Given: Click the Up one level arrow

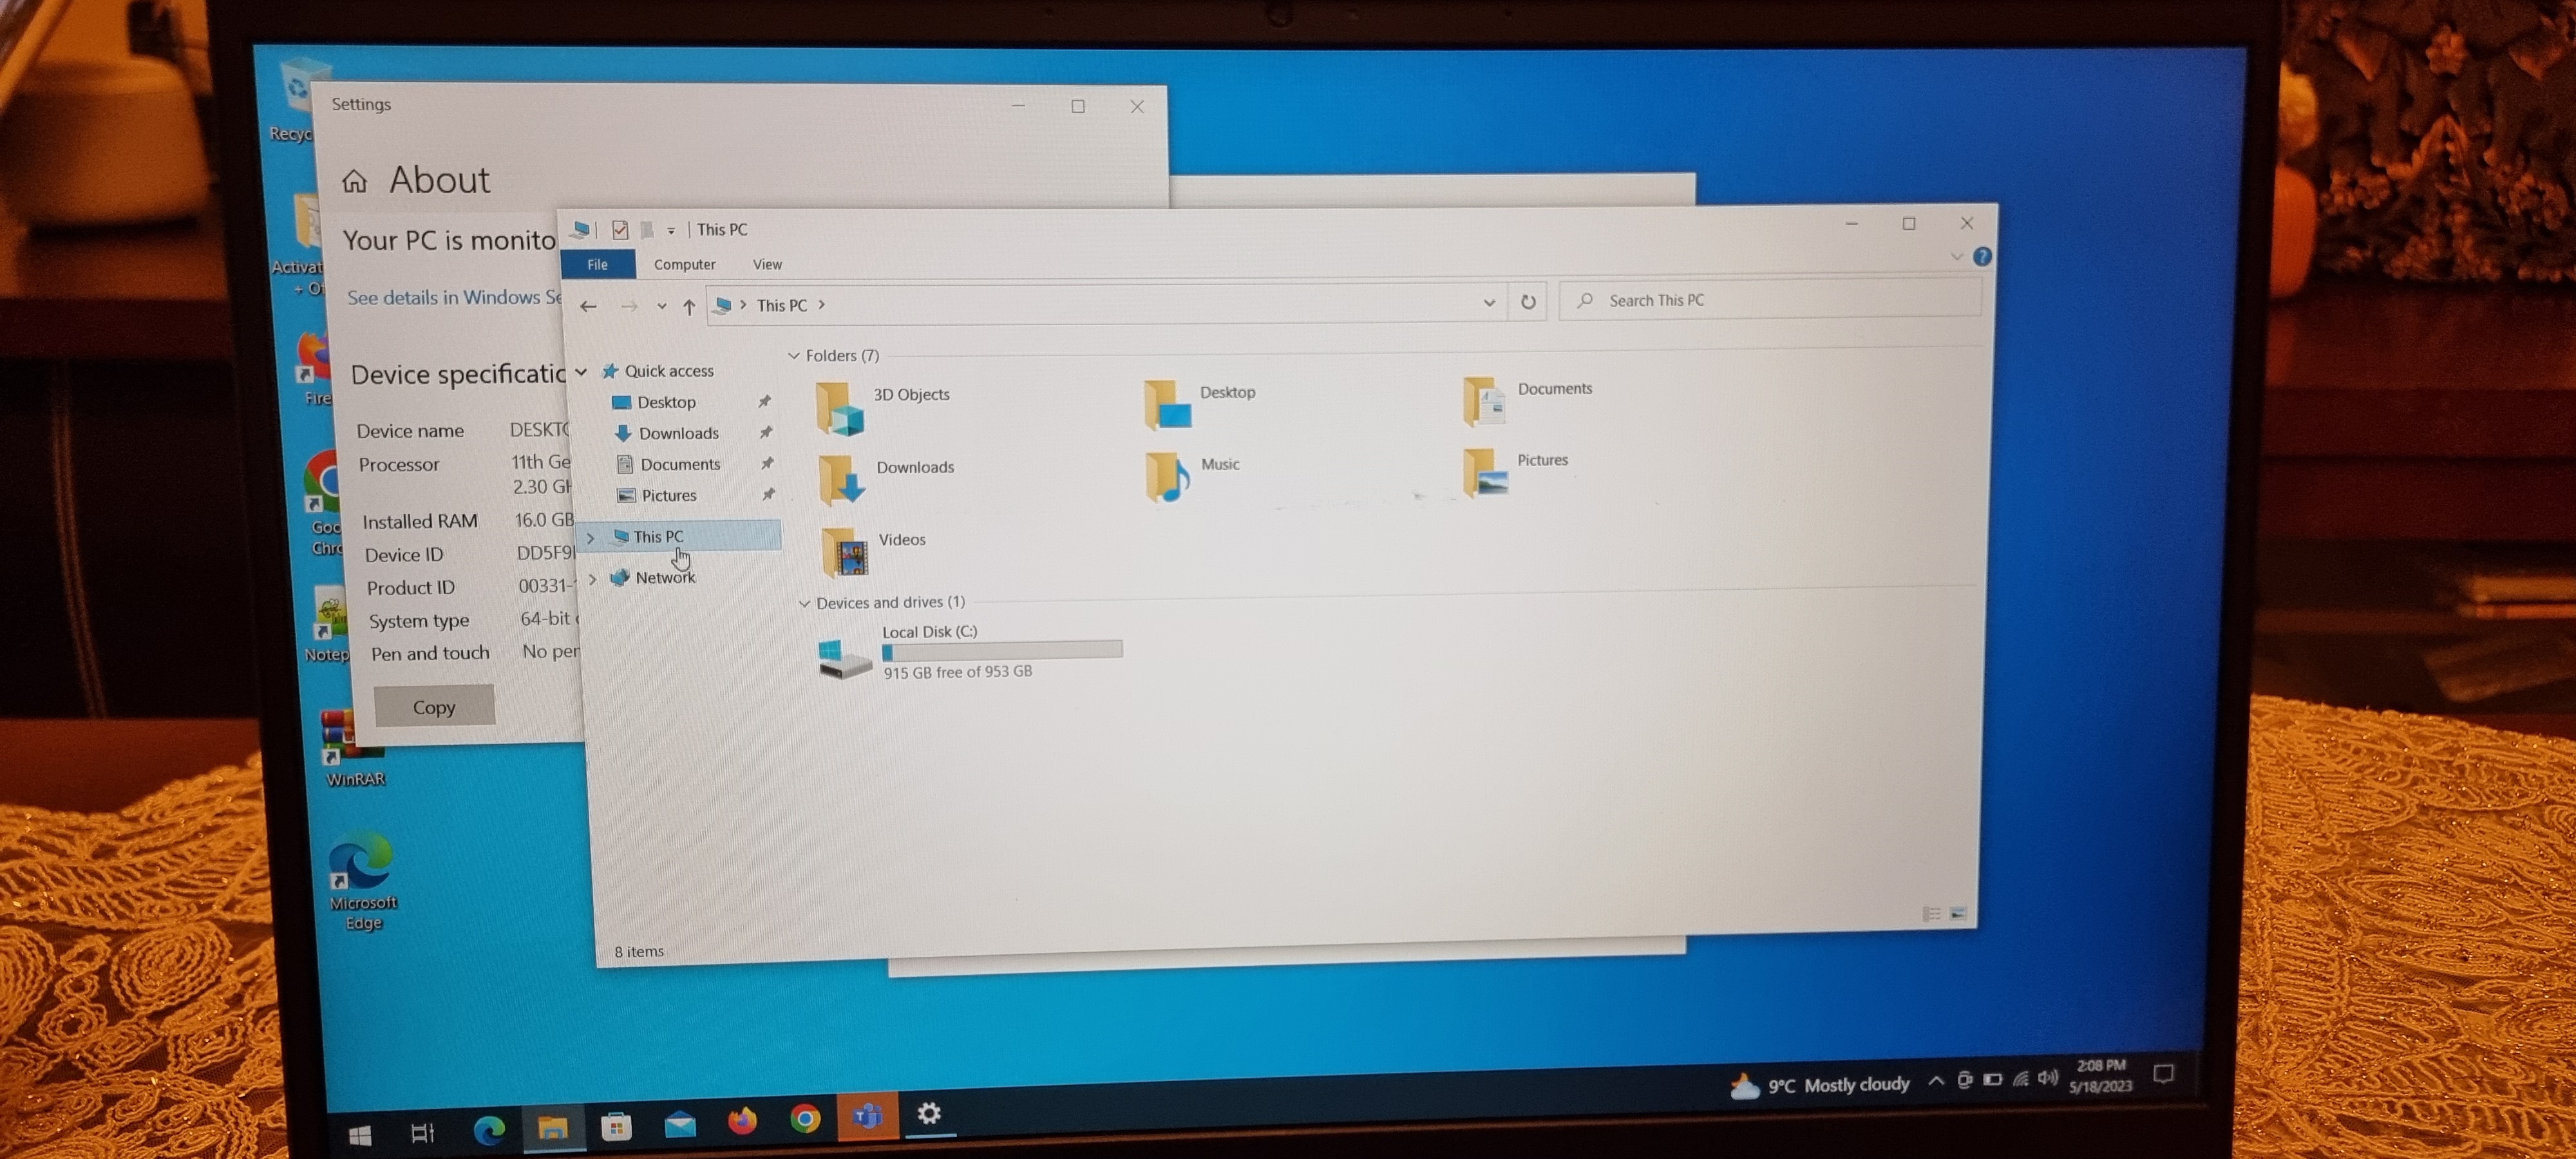Looking at the screenshot, I should pos(689,306).
